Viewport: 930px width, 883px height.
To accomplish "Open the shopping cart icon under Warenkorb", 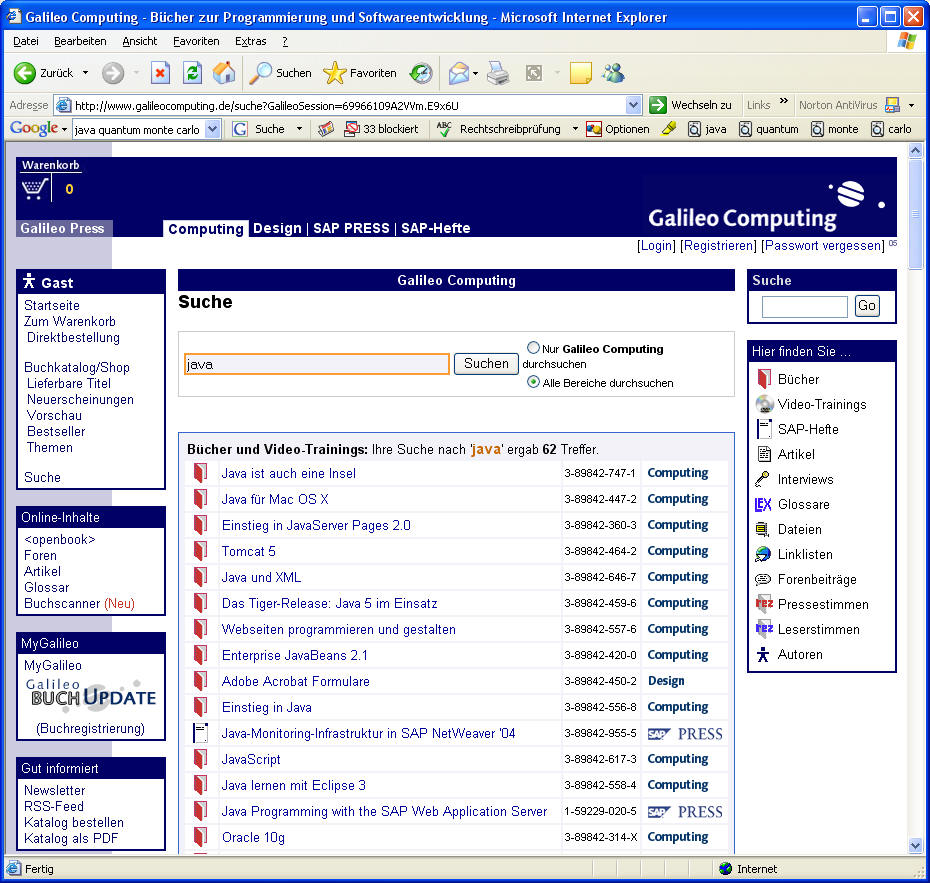I will (x=36, y=189).
